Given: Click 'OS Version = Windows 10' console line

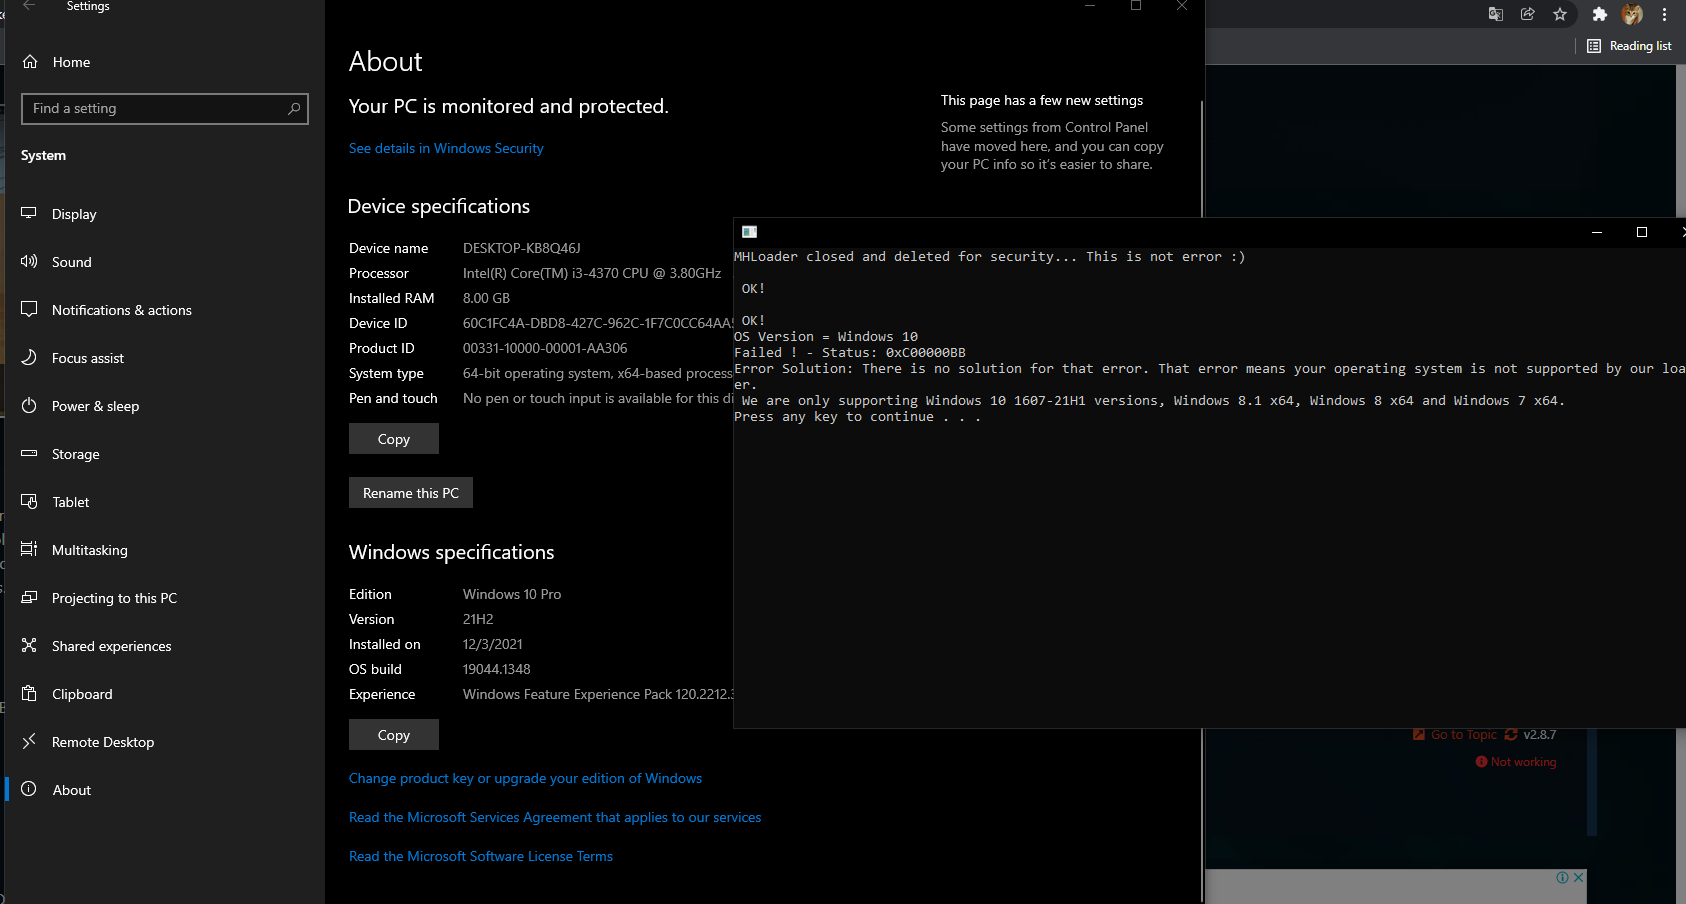Looking at the screenshot, I should (826, 337).
